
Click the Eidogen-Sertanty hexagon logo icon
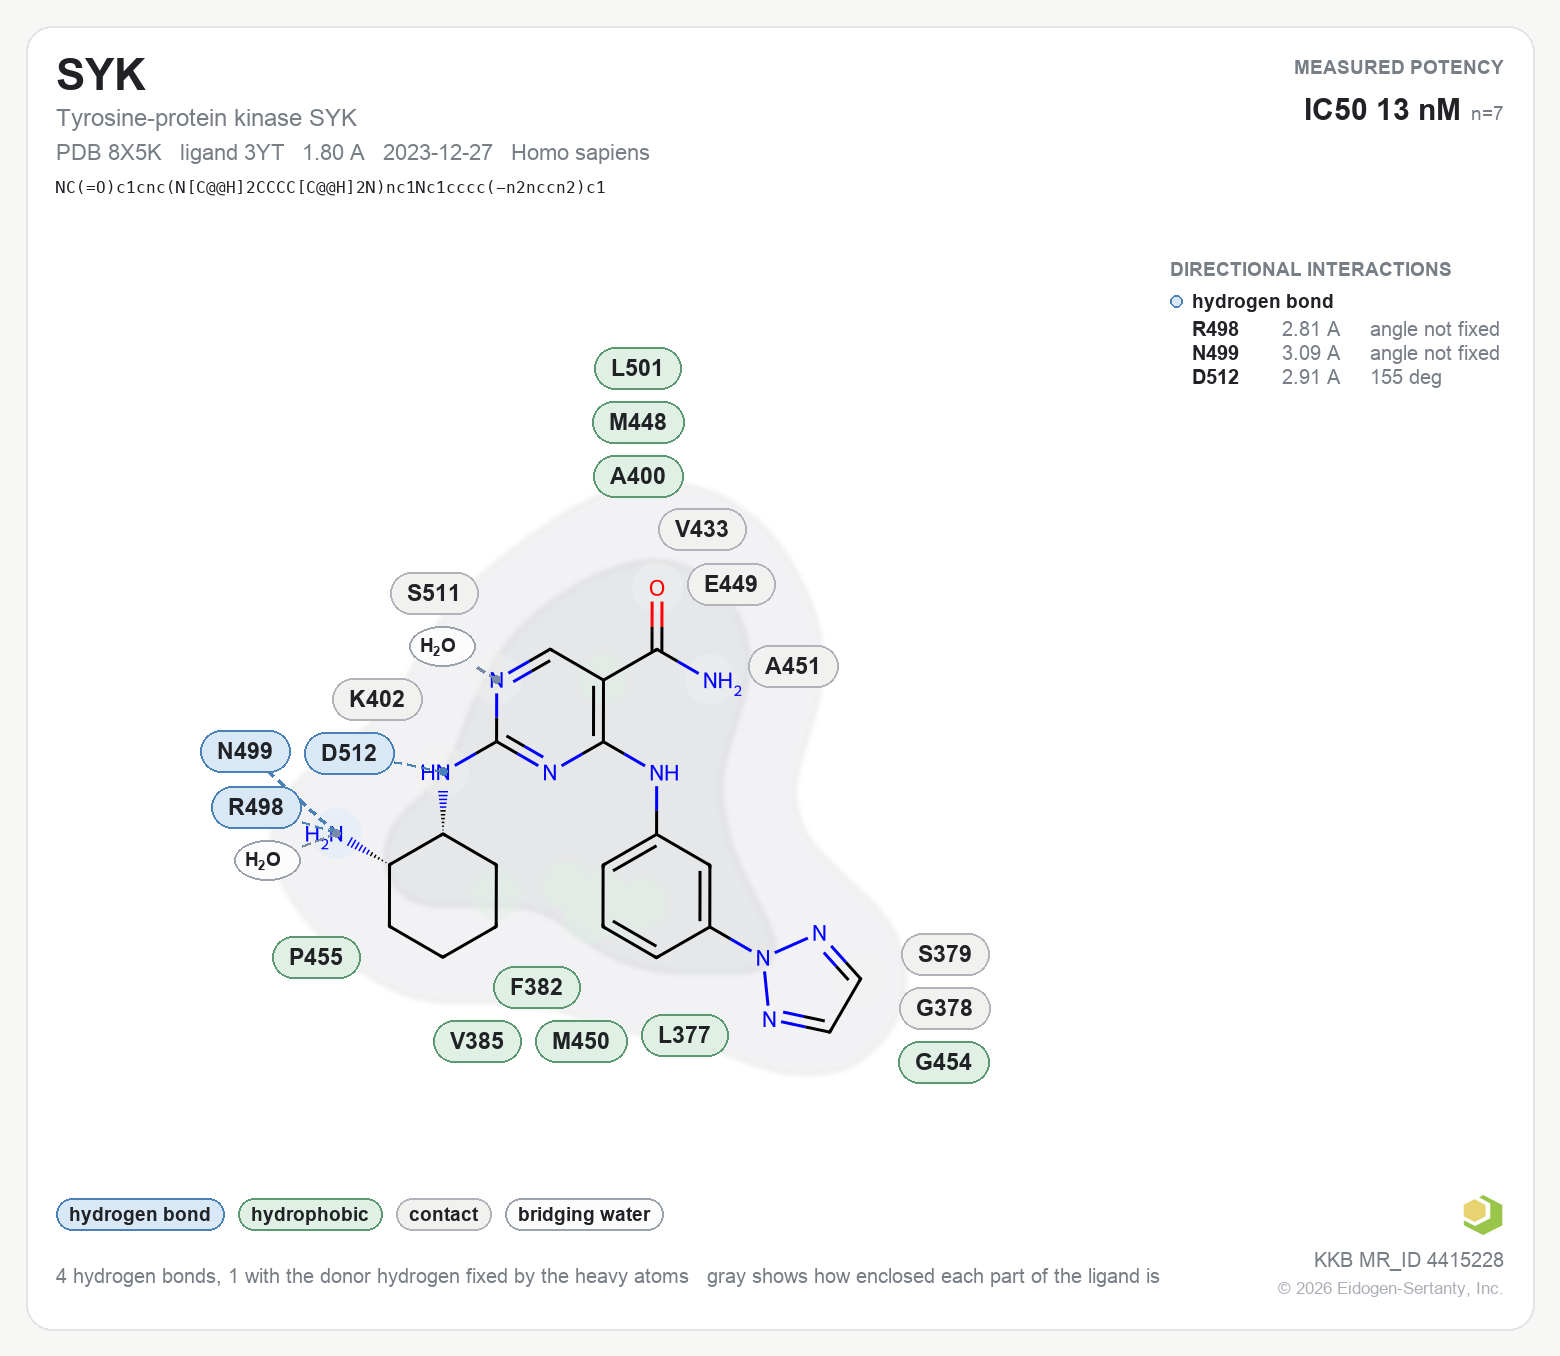click(x=1482, y=1215)
